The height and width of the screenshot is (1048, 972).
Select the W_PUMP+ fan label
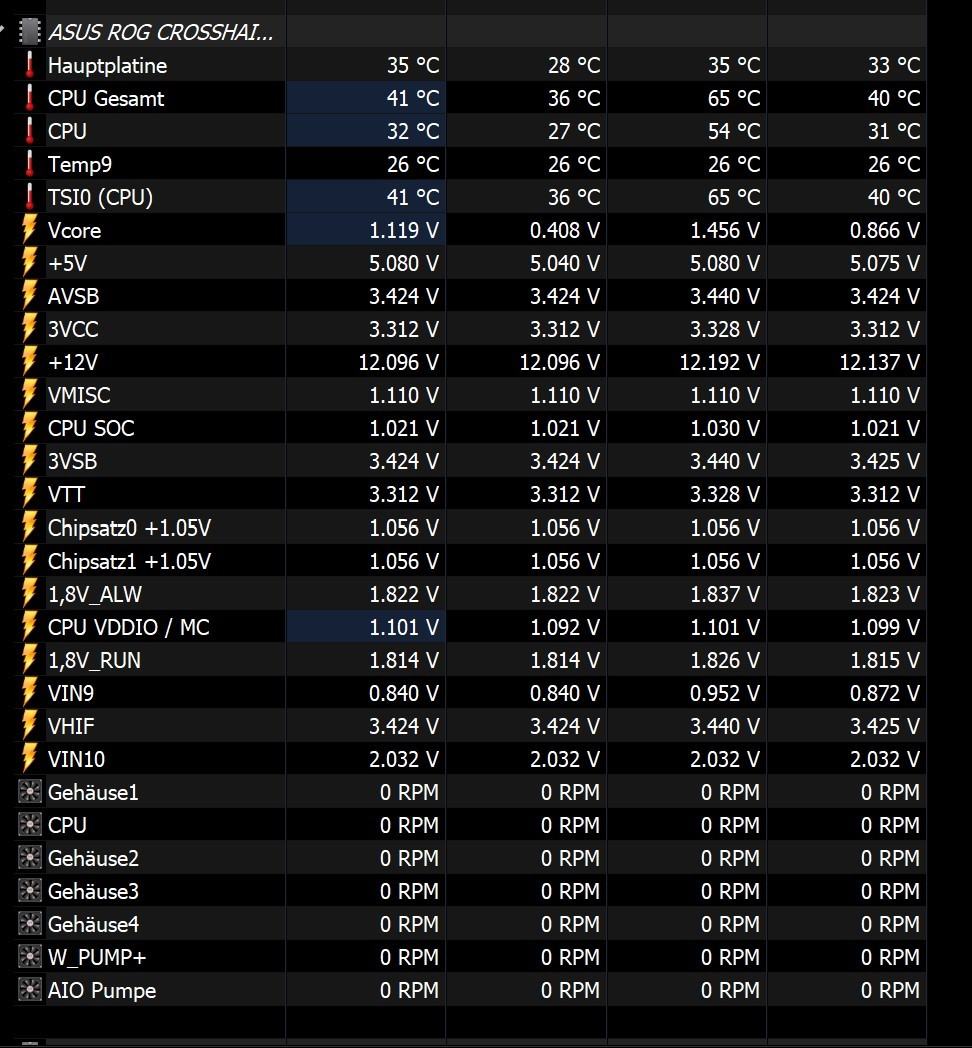pos(97,957)
